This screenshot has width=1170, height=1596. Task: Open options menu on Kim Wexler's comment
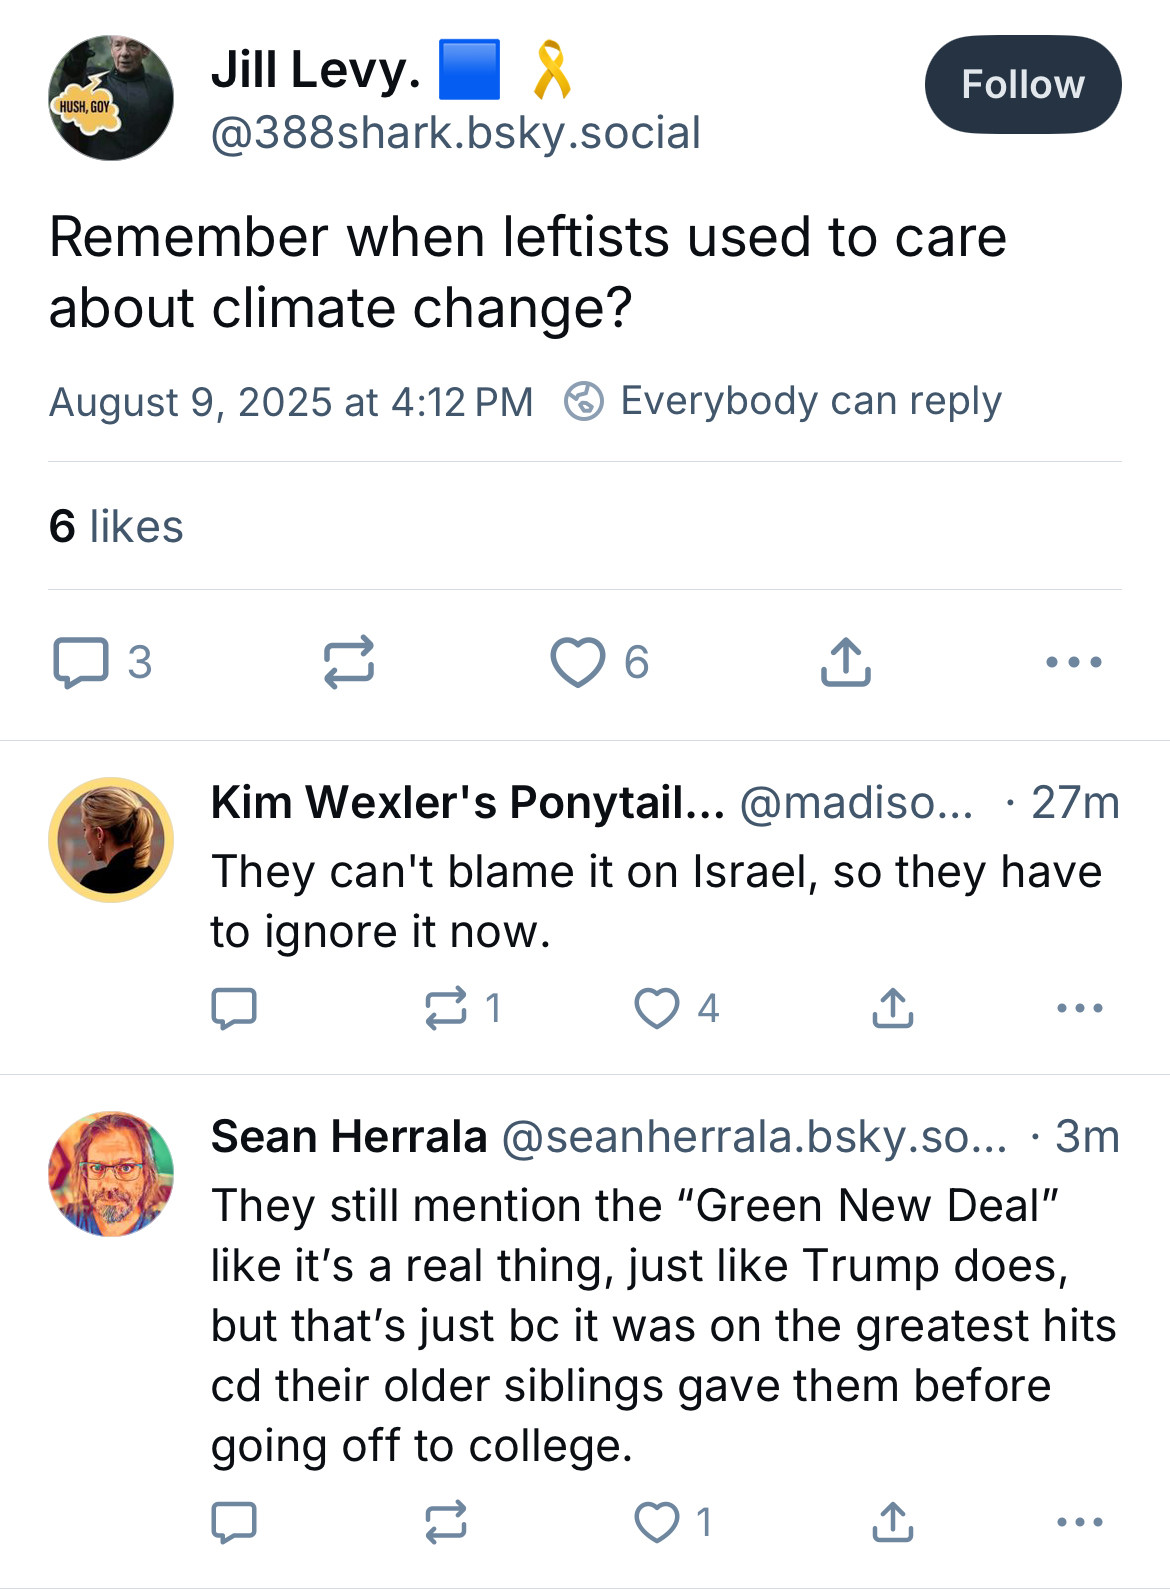pyautogui.click(x=1080, y=1008)
